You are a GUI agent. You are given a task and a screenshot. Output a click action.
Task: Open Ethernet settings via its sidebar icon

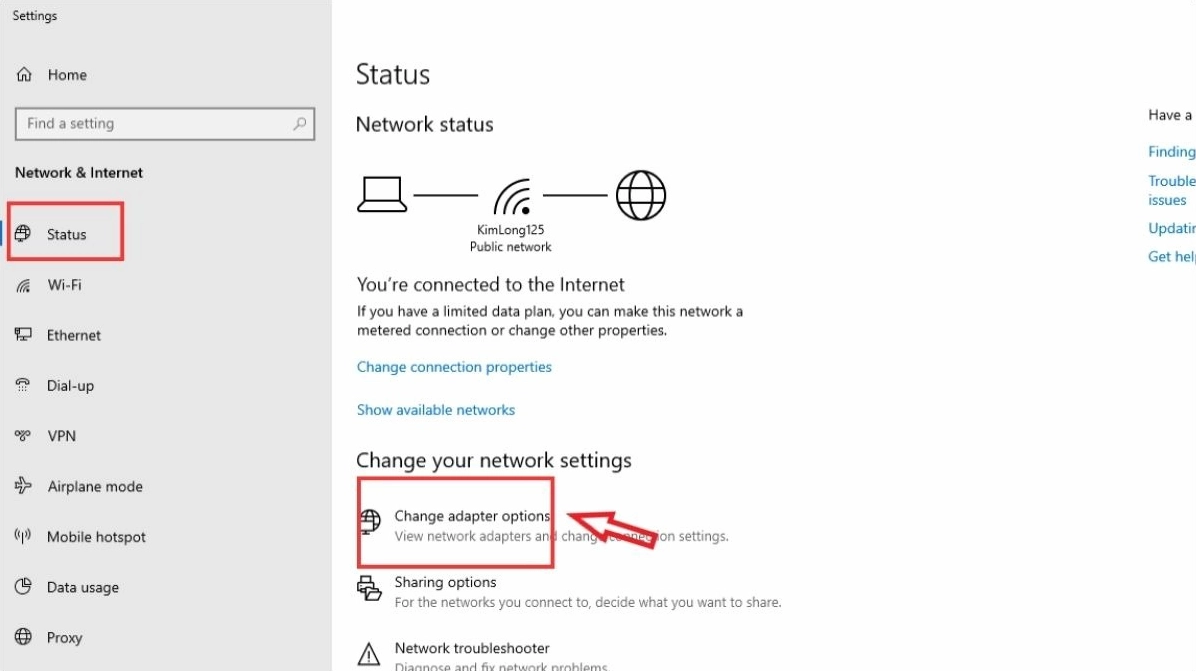(23, 334)
